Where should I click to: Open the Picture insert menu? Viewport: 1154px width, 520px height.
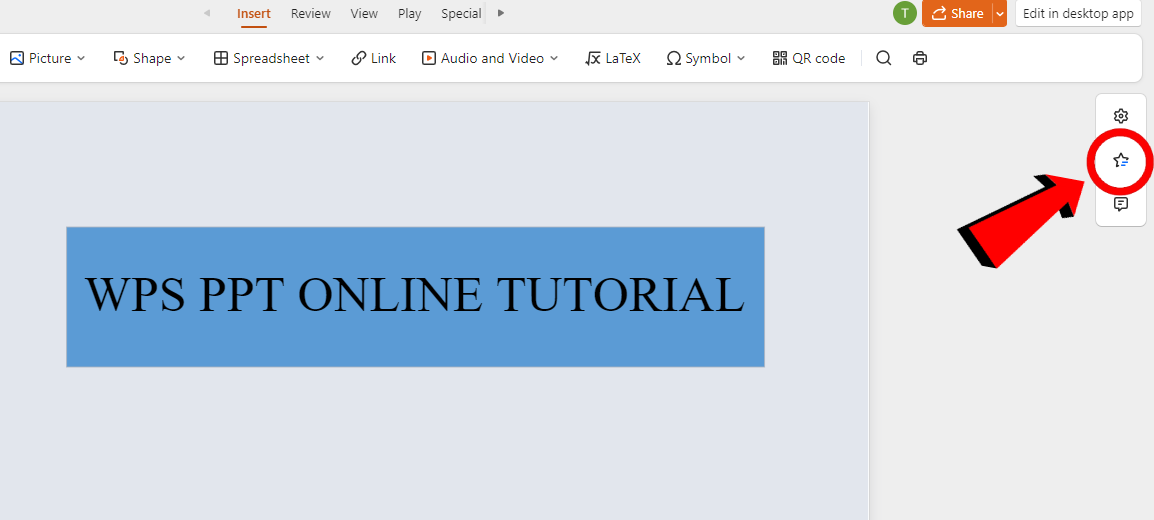point(48,58)
